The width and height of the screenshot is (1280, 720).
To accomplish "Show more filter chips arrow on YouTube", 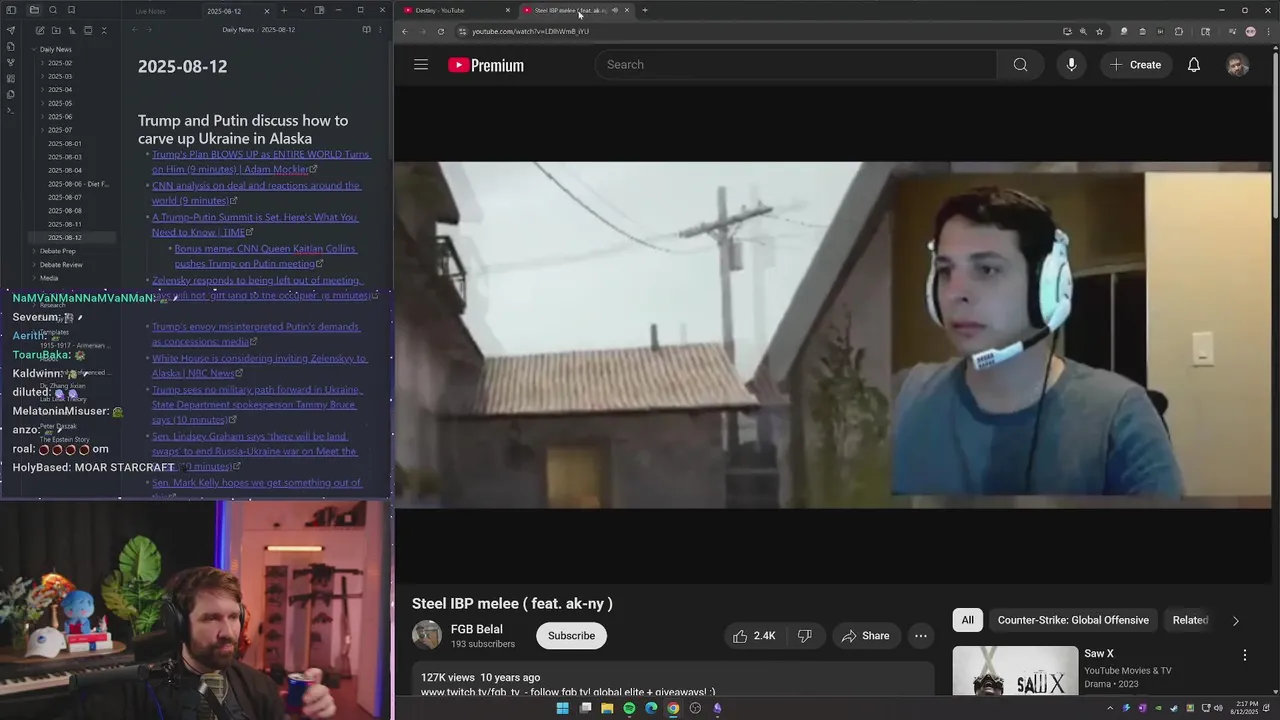I will tap(1235, 621).
